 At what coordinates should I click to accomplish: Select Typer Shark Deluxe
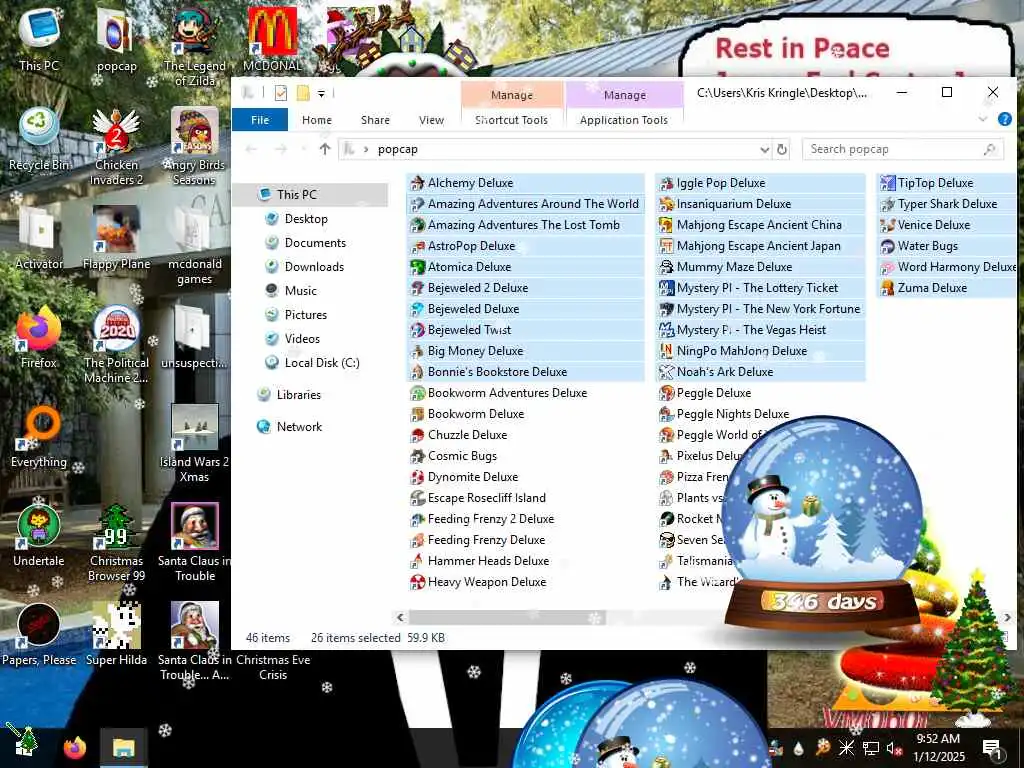pos(939,204)
